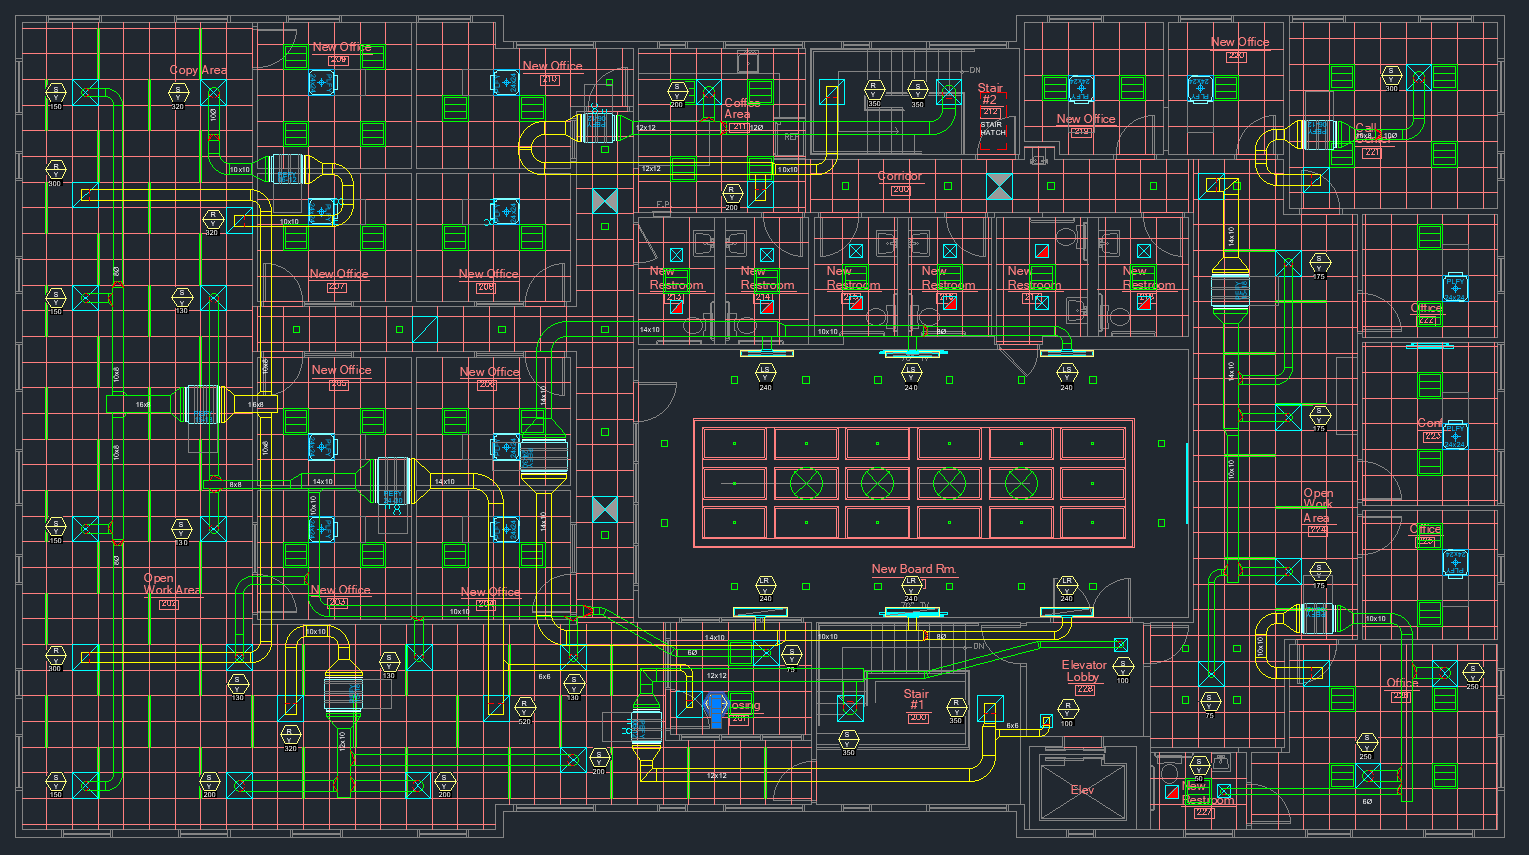The height and width of the screenshot is (855, 1529).
Task: Select the 10x10 duct label below New Board Rm.
Action: pos(827,635)
